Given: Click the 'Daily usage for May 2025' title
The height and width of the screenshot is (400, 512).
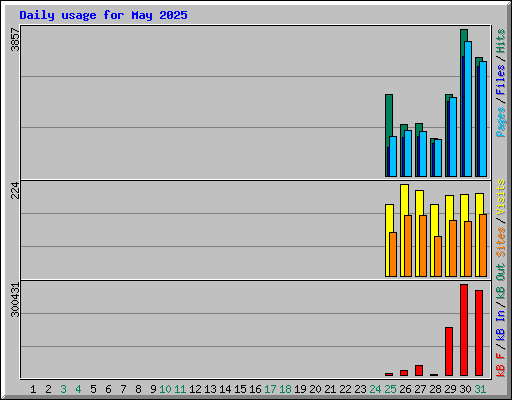Looking at the screenshot, I should pos(103,15).
